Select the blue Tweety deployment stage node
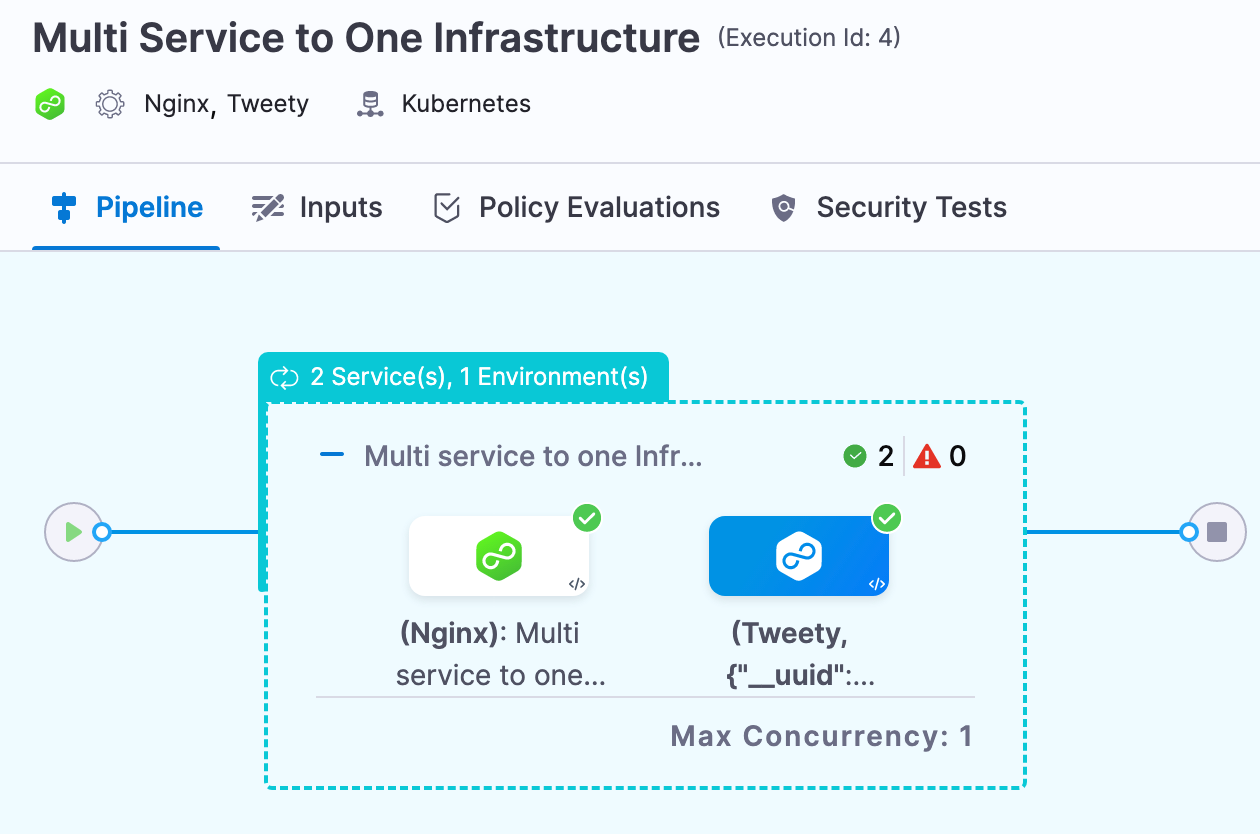1260x834 pixels. click(798, 556)
